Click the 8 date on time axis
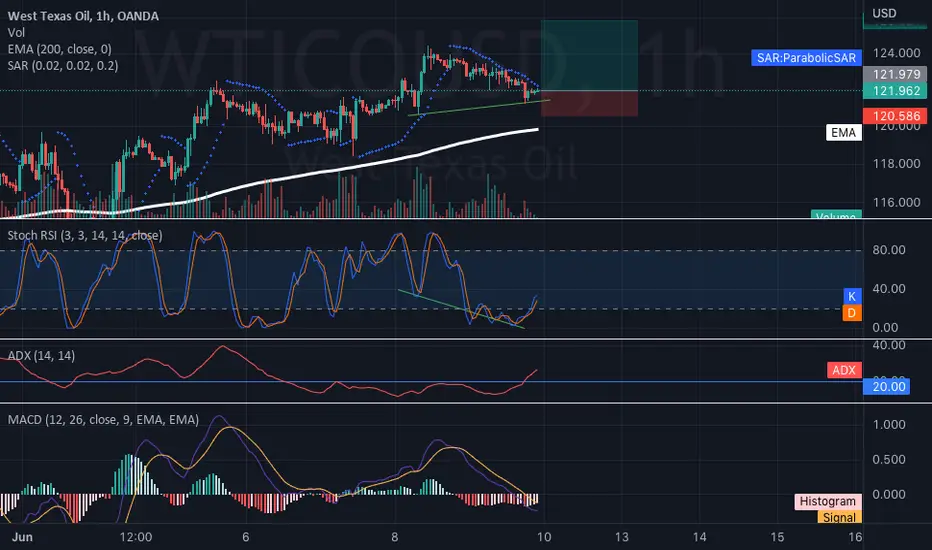The height and width of the screenshot is (550, 932). point(395,537)
